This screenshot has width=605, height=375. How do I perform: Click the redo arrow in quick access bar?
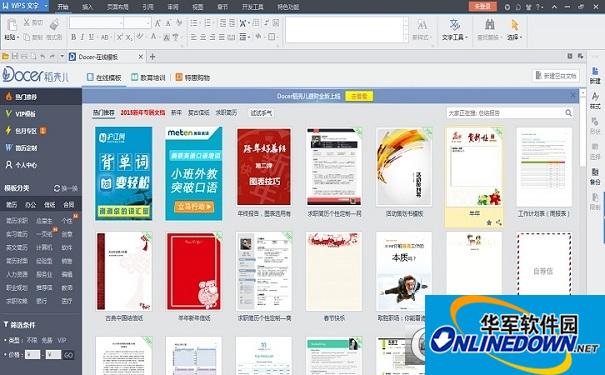pyautogui.click(x=52, y=57)
